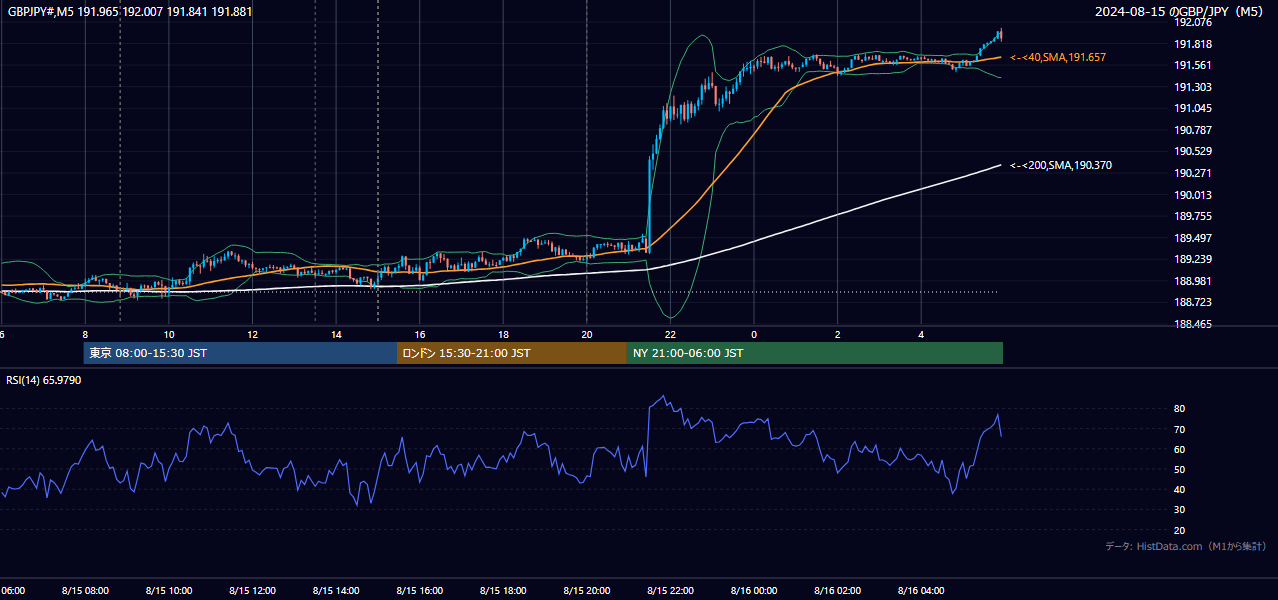Click the RSI(14) 65.9790 indicator label
Screen dimensions: 1278x600
pyautogui.click(x=44, y=380)
